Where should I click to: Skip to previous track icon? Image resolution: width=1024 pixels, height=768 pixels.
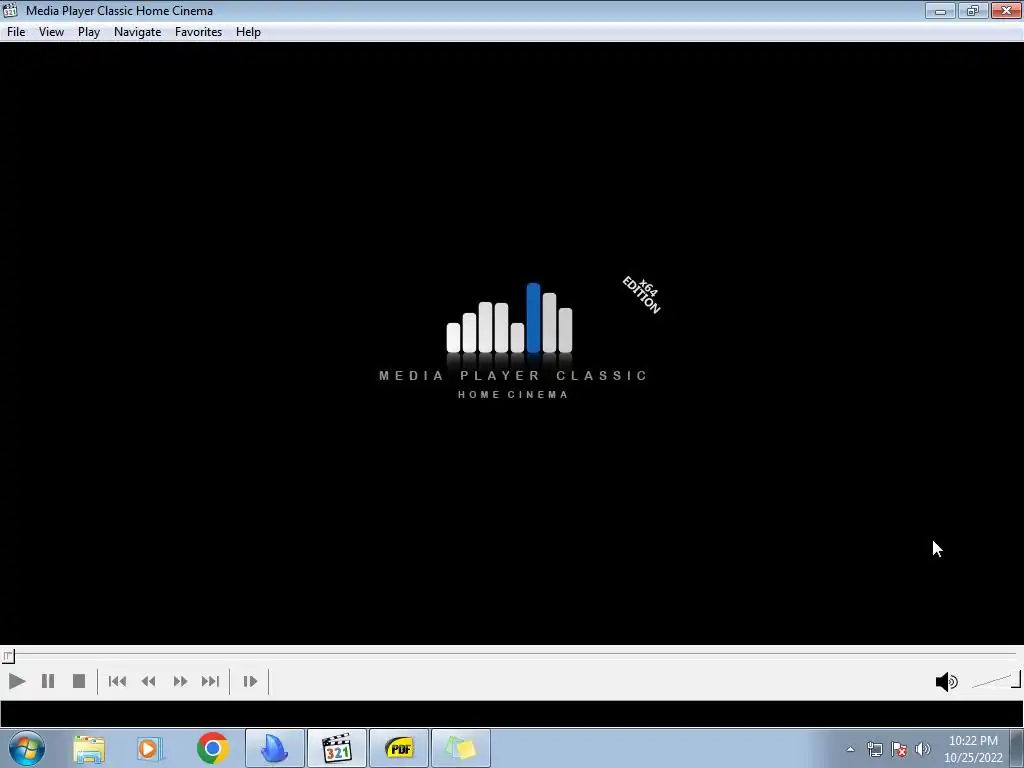coord(118,681)
